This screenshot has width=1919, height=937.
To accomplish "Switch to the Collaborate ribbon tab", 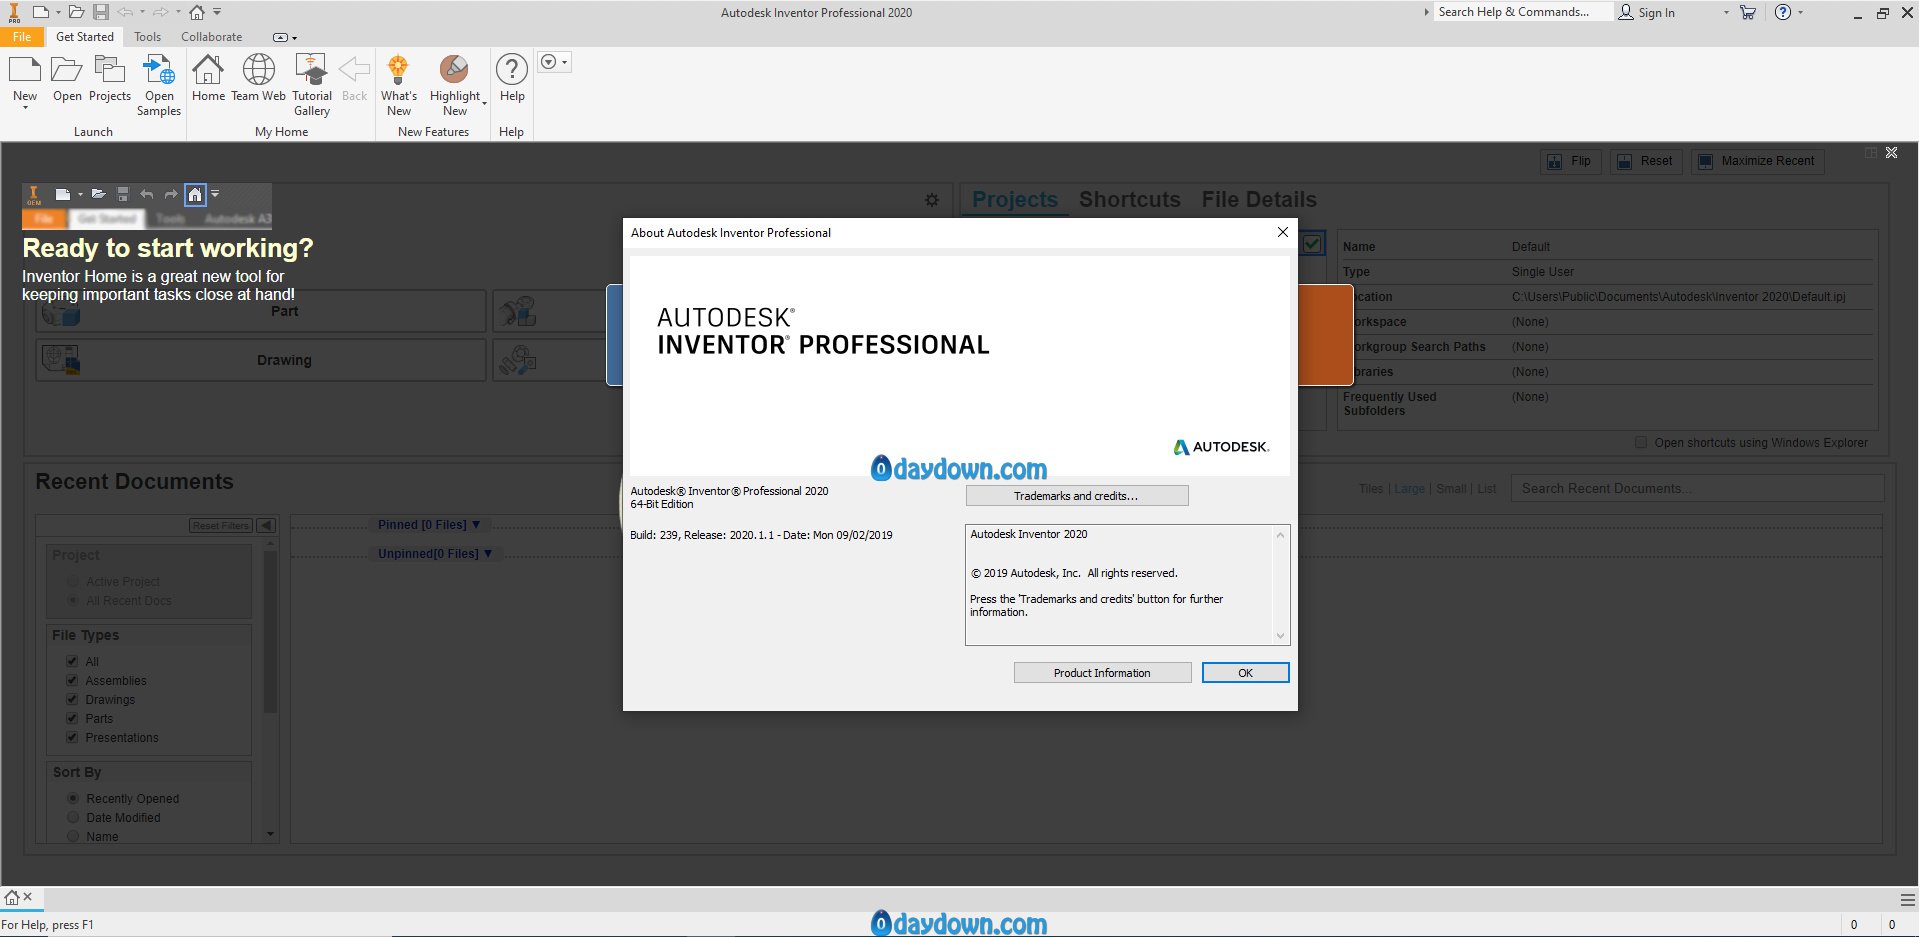I will 211,37.
